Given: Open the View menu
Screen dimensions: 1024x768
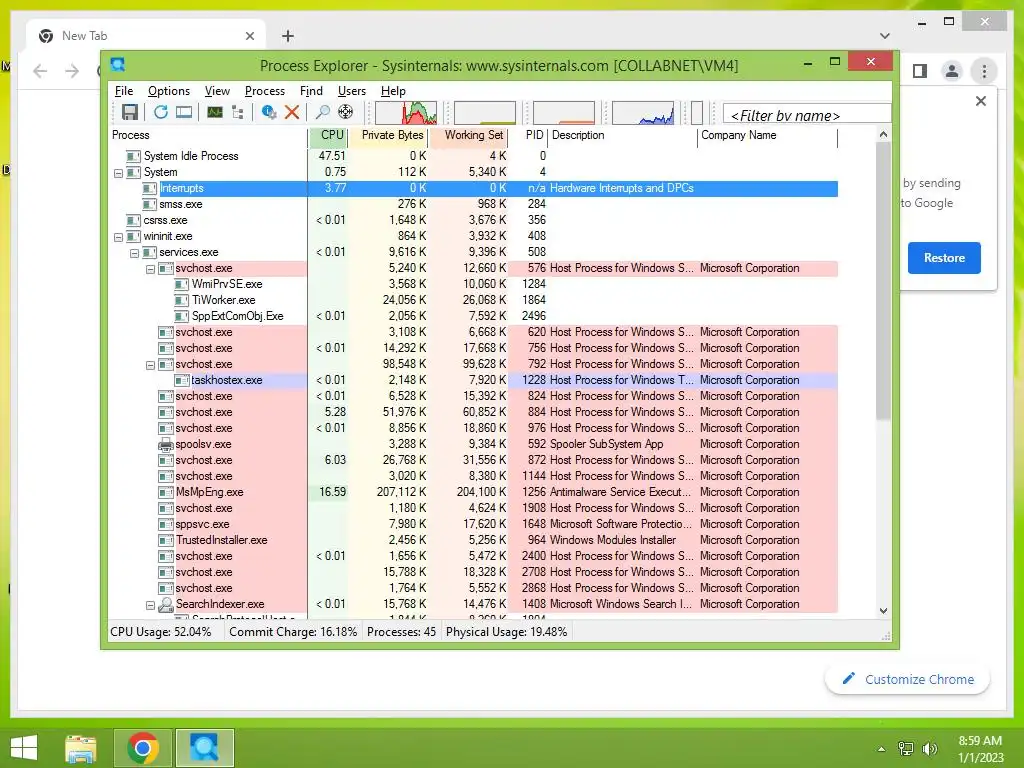Looking at the screenshot, I should [217, 91].
